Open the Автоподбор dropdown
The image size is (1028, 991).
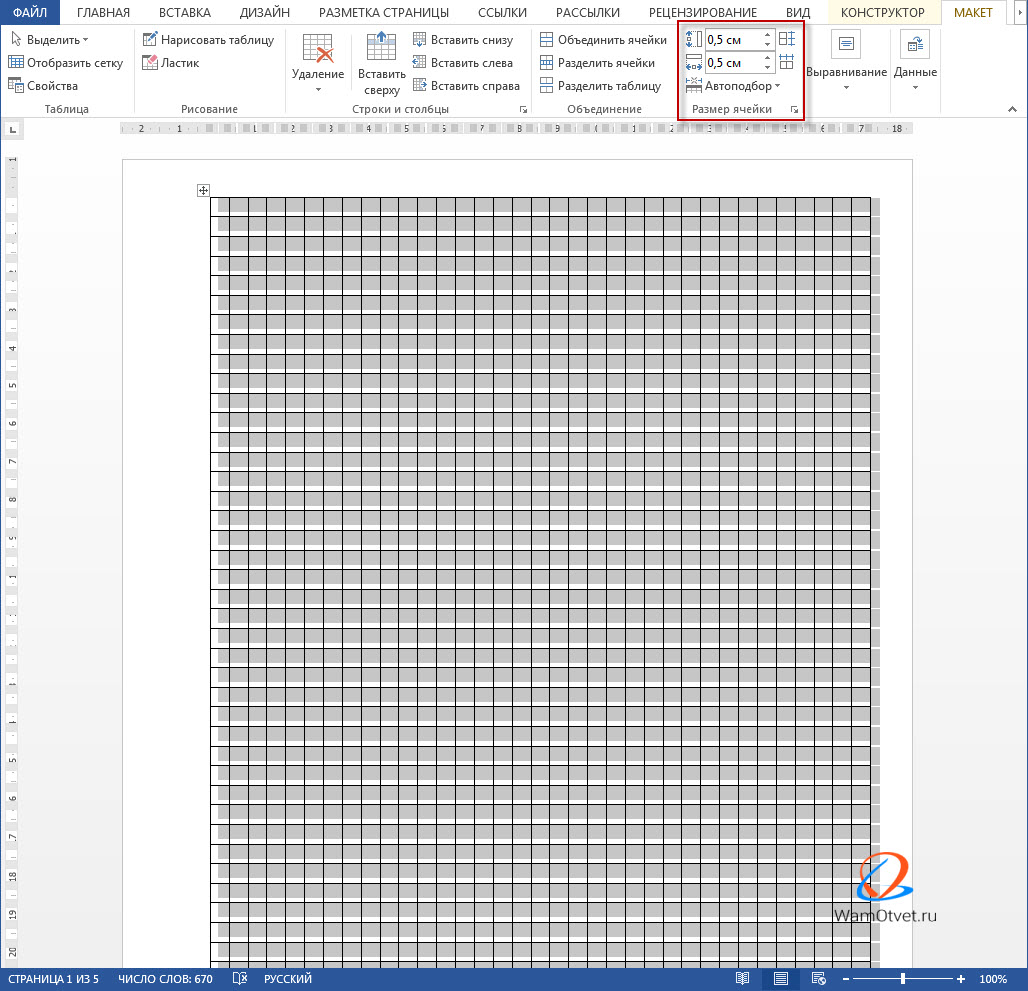click(741, 86)
